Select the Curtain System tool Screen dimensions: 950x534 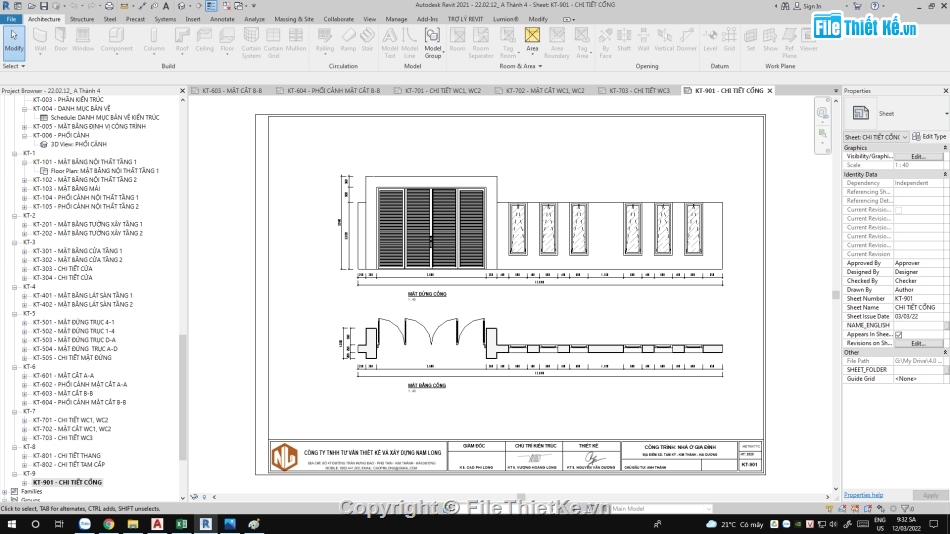(x=251, y=42)
